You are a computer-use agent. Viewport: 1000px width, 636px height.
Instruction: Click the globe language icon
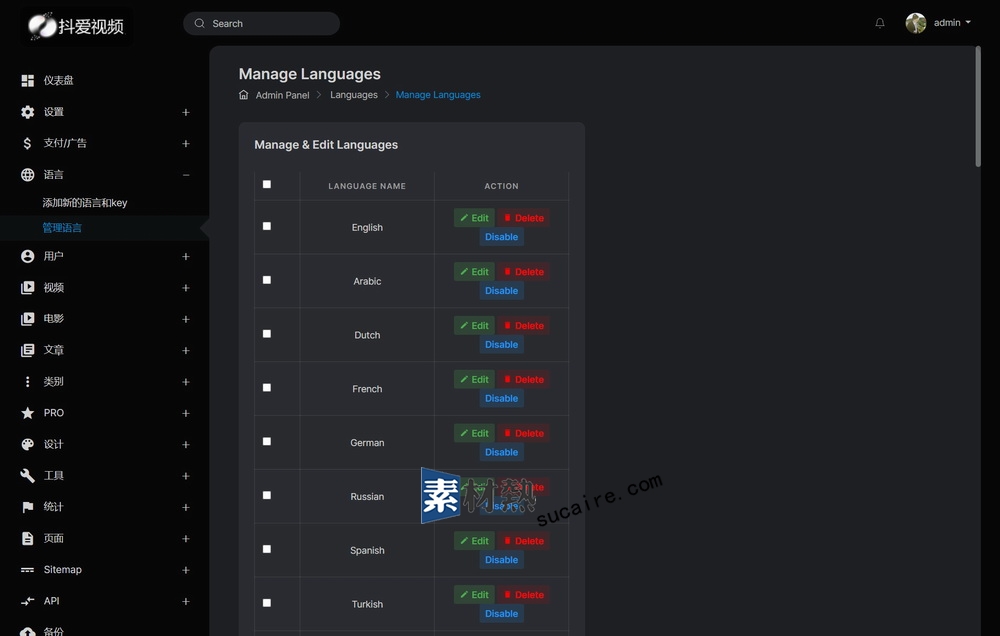click(27, 175)
